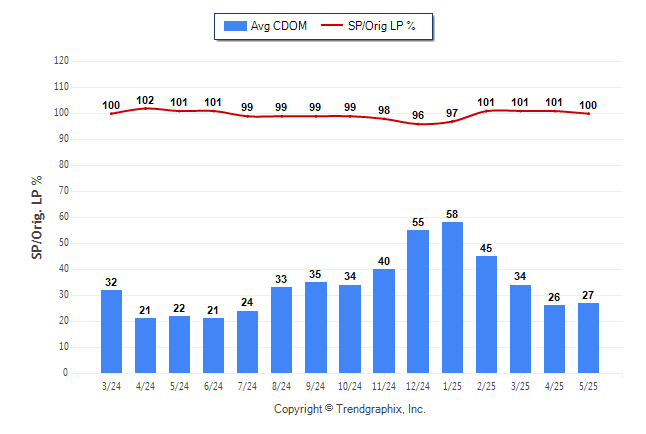Click the Avg CDOM legend entry

tap(265, 26)
